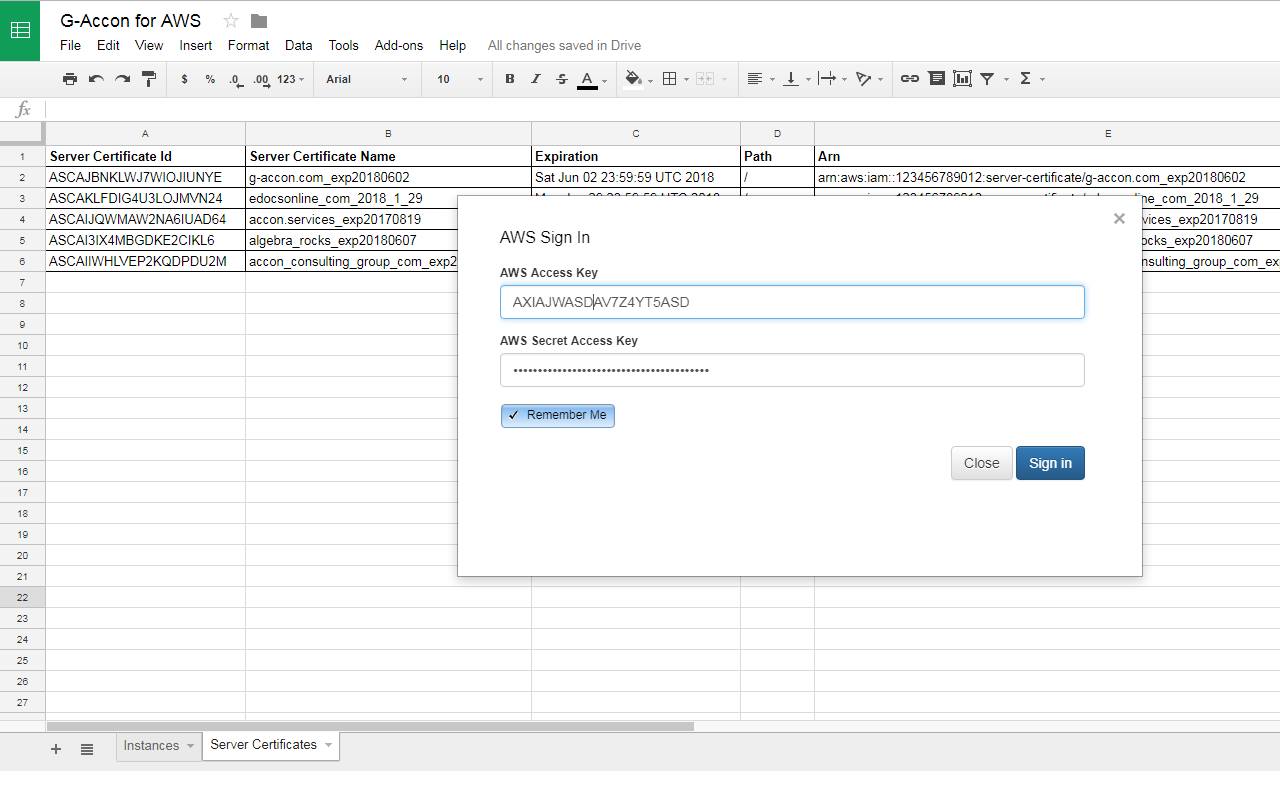Select the Server Certificate Id header cell

coord(145,156)
